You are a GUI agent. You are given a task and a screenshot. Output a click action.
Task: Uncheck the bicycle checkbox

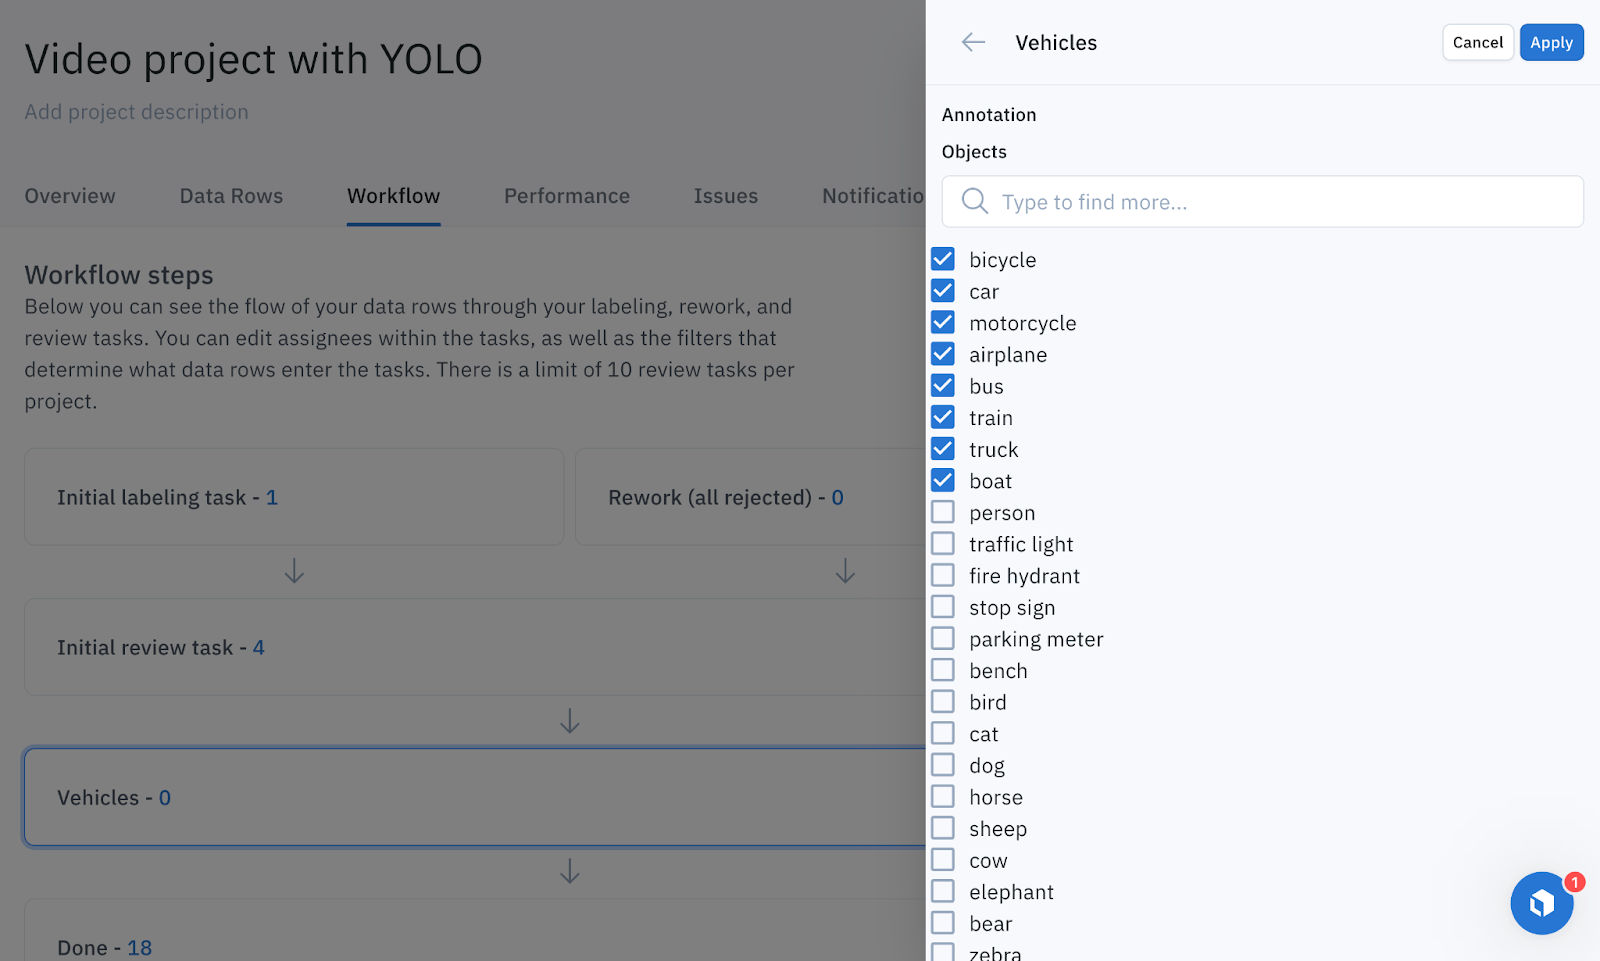pos(943,260)
